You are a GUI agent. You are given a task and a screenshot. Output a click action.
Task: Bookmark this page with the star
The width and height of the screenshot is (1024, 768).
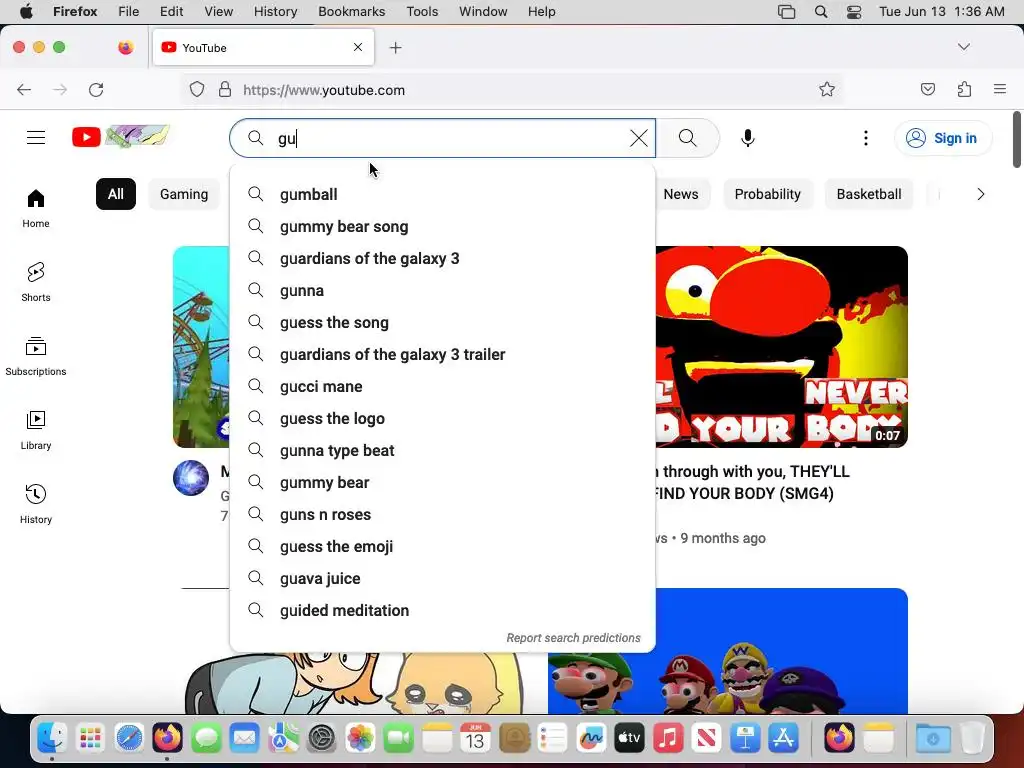[x=827, y=89]
